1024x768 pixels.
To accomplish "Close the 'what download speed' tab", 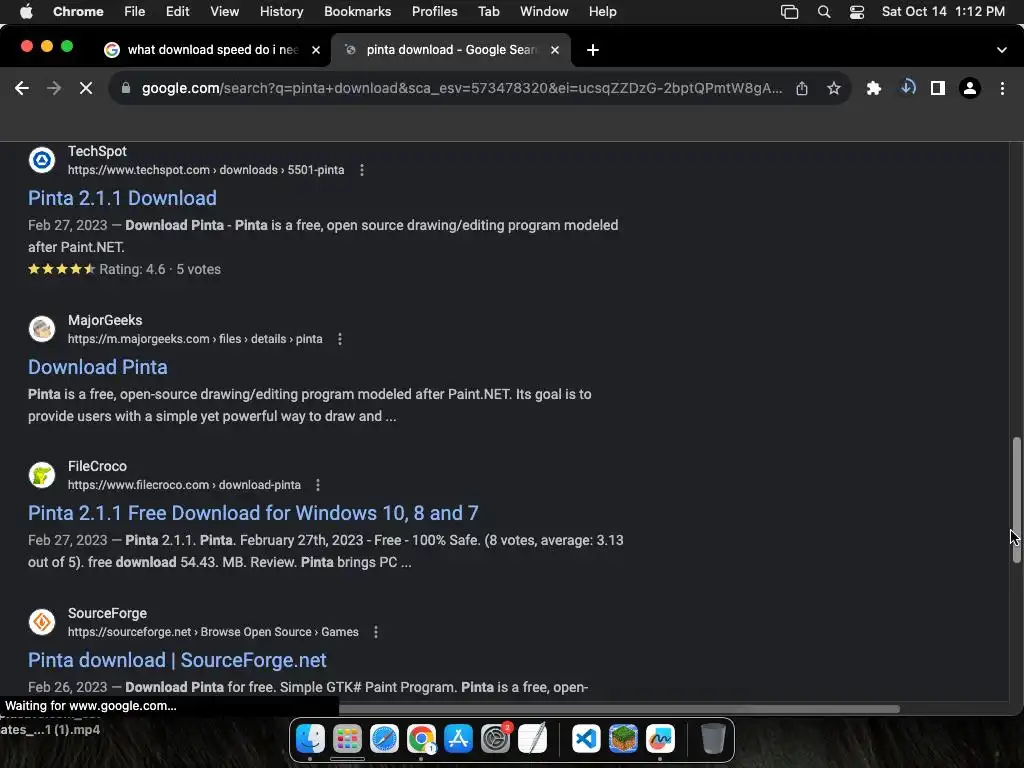I will 316,50.
